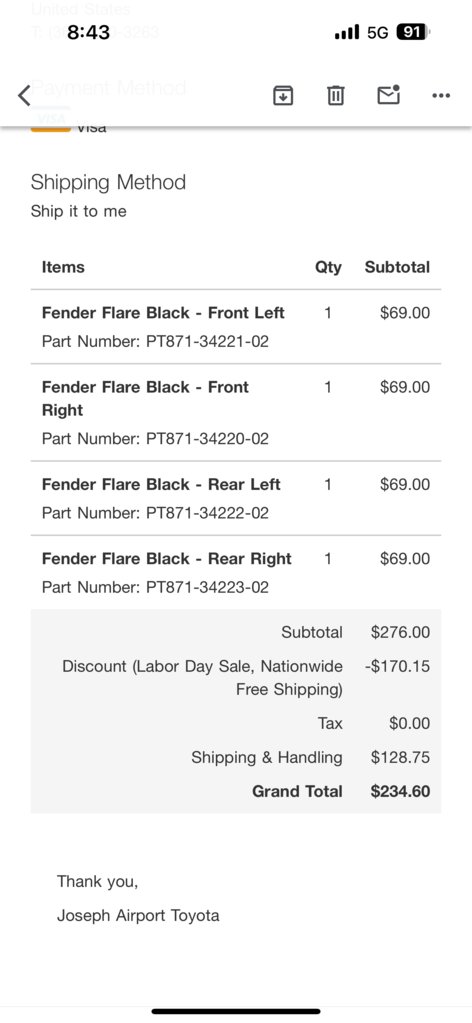Image resolution: width=472 pixels, height=1023 pixels.
Task: Tap the Shipping Method heading
Action: (108, 182)
